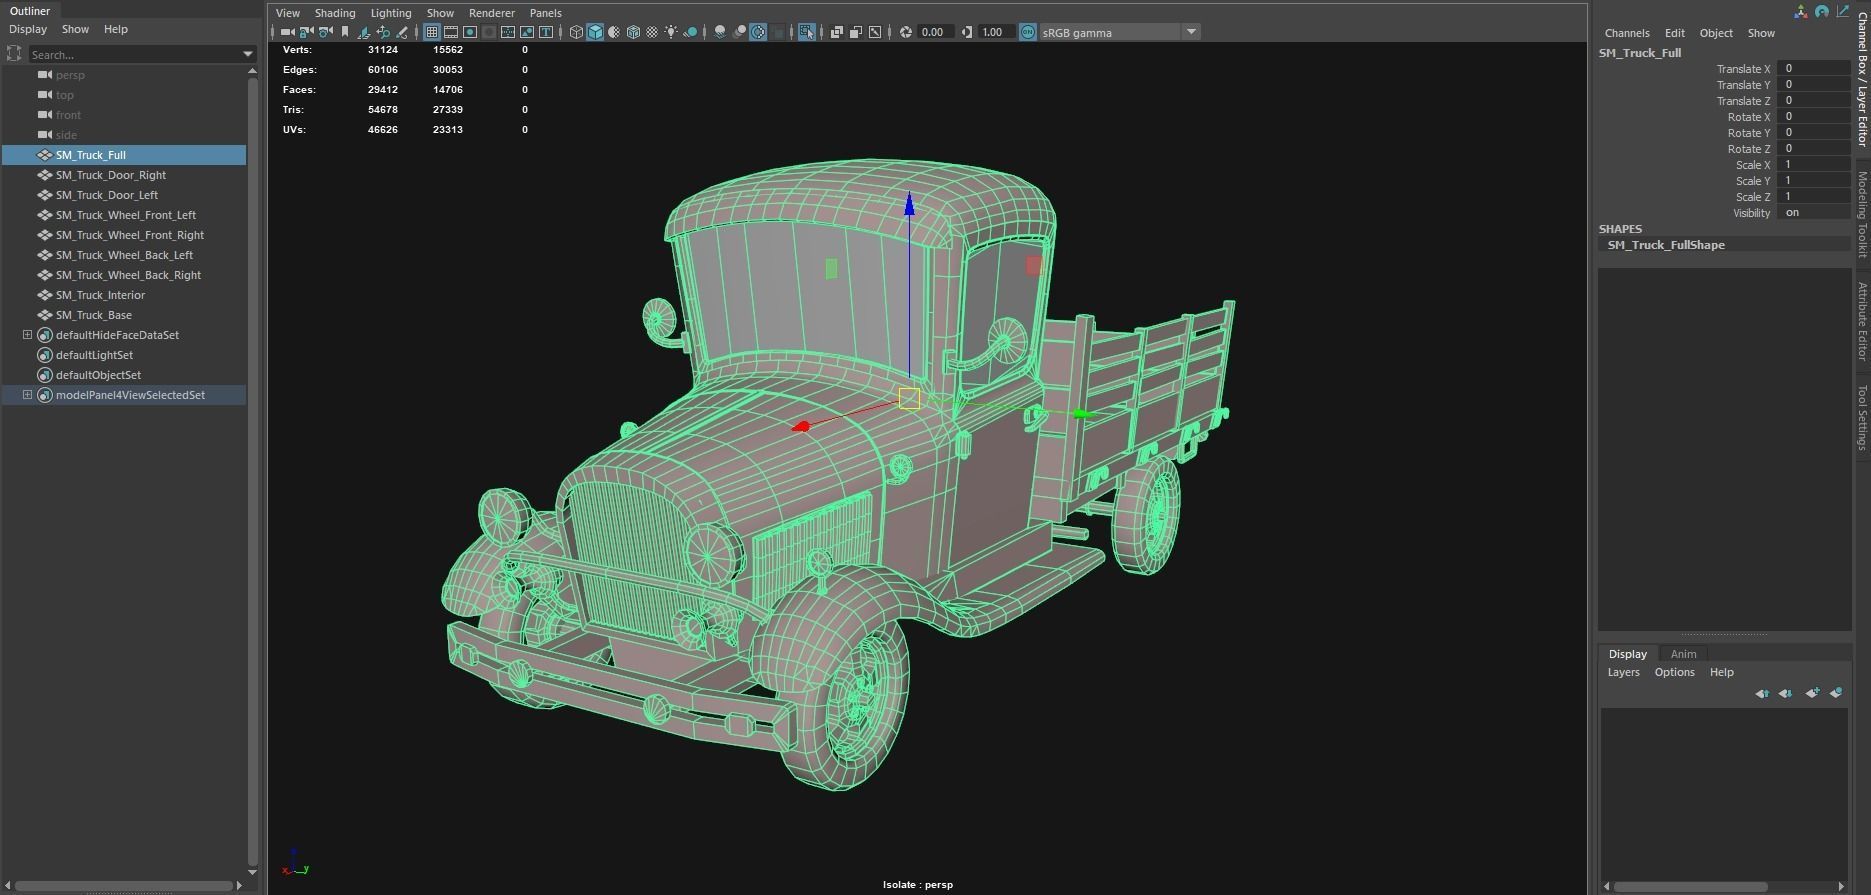Open the viewport Lighting menu

pos(391,13)
